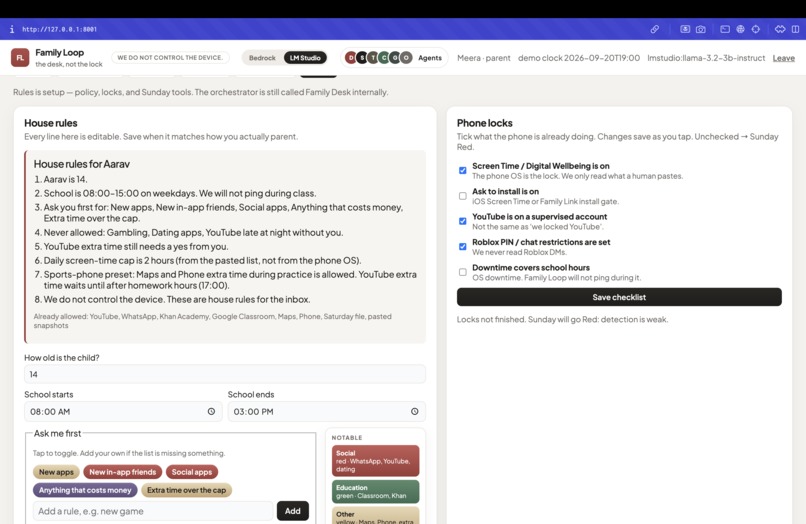Click the globe icon in the top toolbar
The image size is (806, 524).
coord(740,29)
